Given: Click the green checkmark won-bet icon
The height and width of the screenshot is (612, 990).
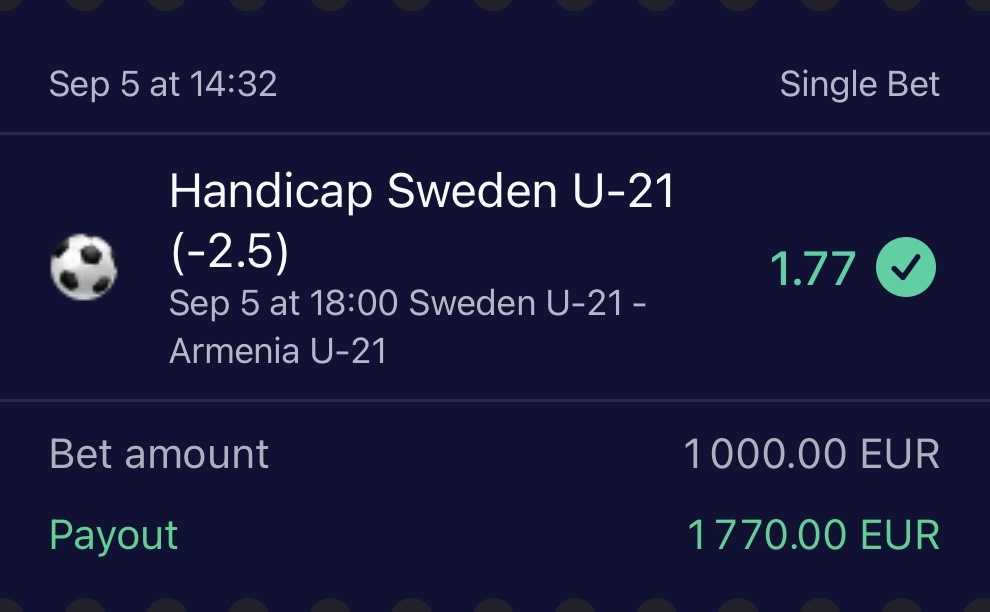Looking at the screenshot, I should (906, 268).
